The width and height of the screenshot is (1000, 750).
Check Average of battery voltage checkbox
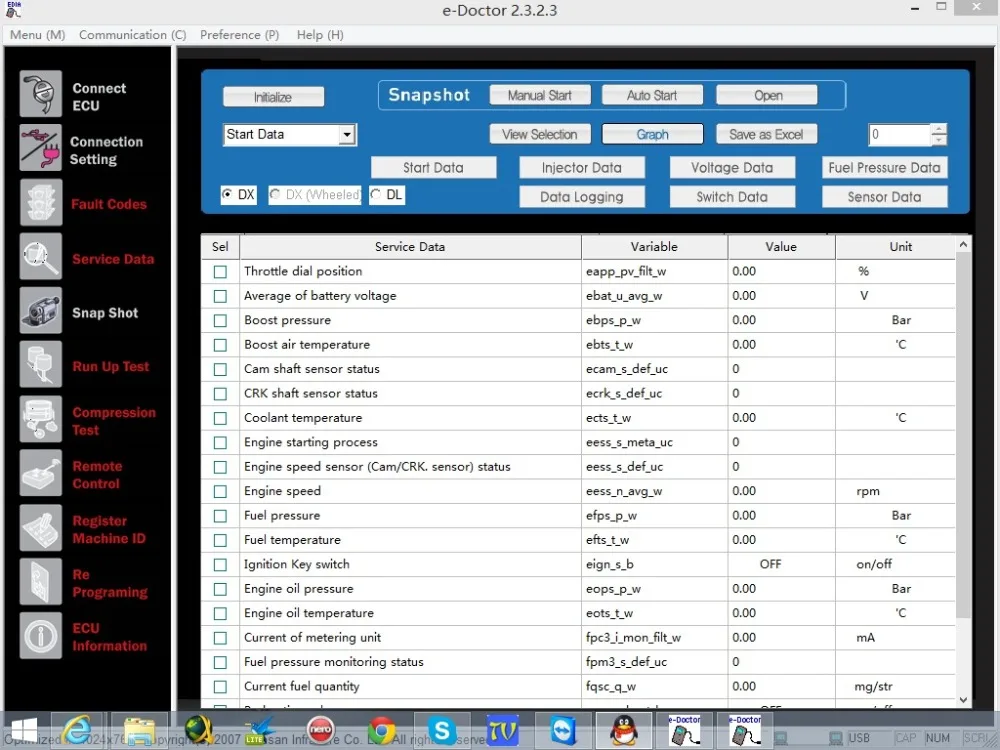click(x=220, y=296)
